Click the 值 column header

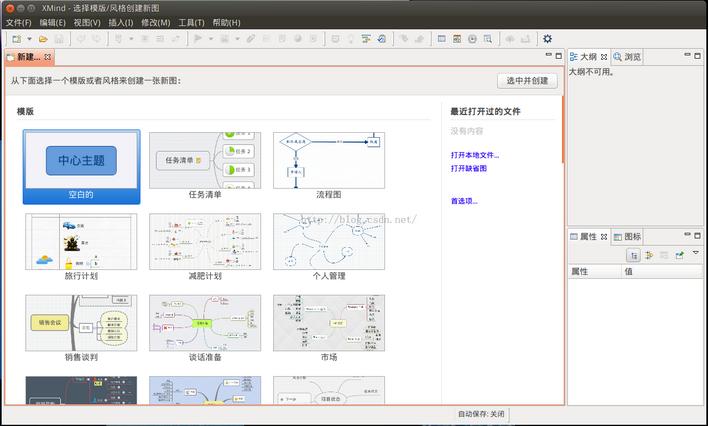[662, 271]
